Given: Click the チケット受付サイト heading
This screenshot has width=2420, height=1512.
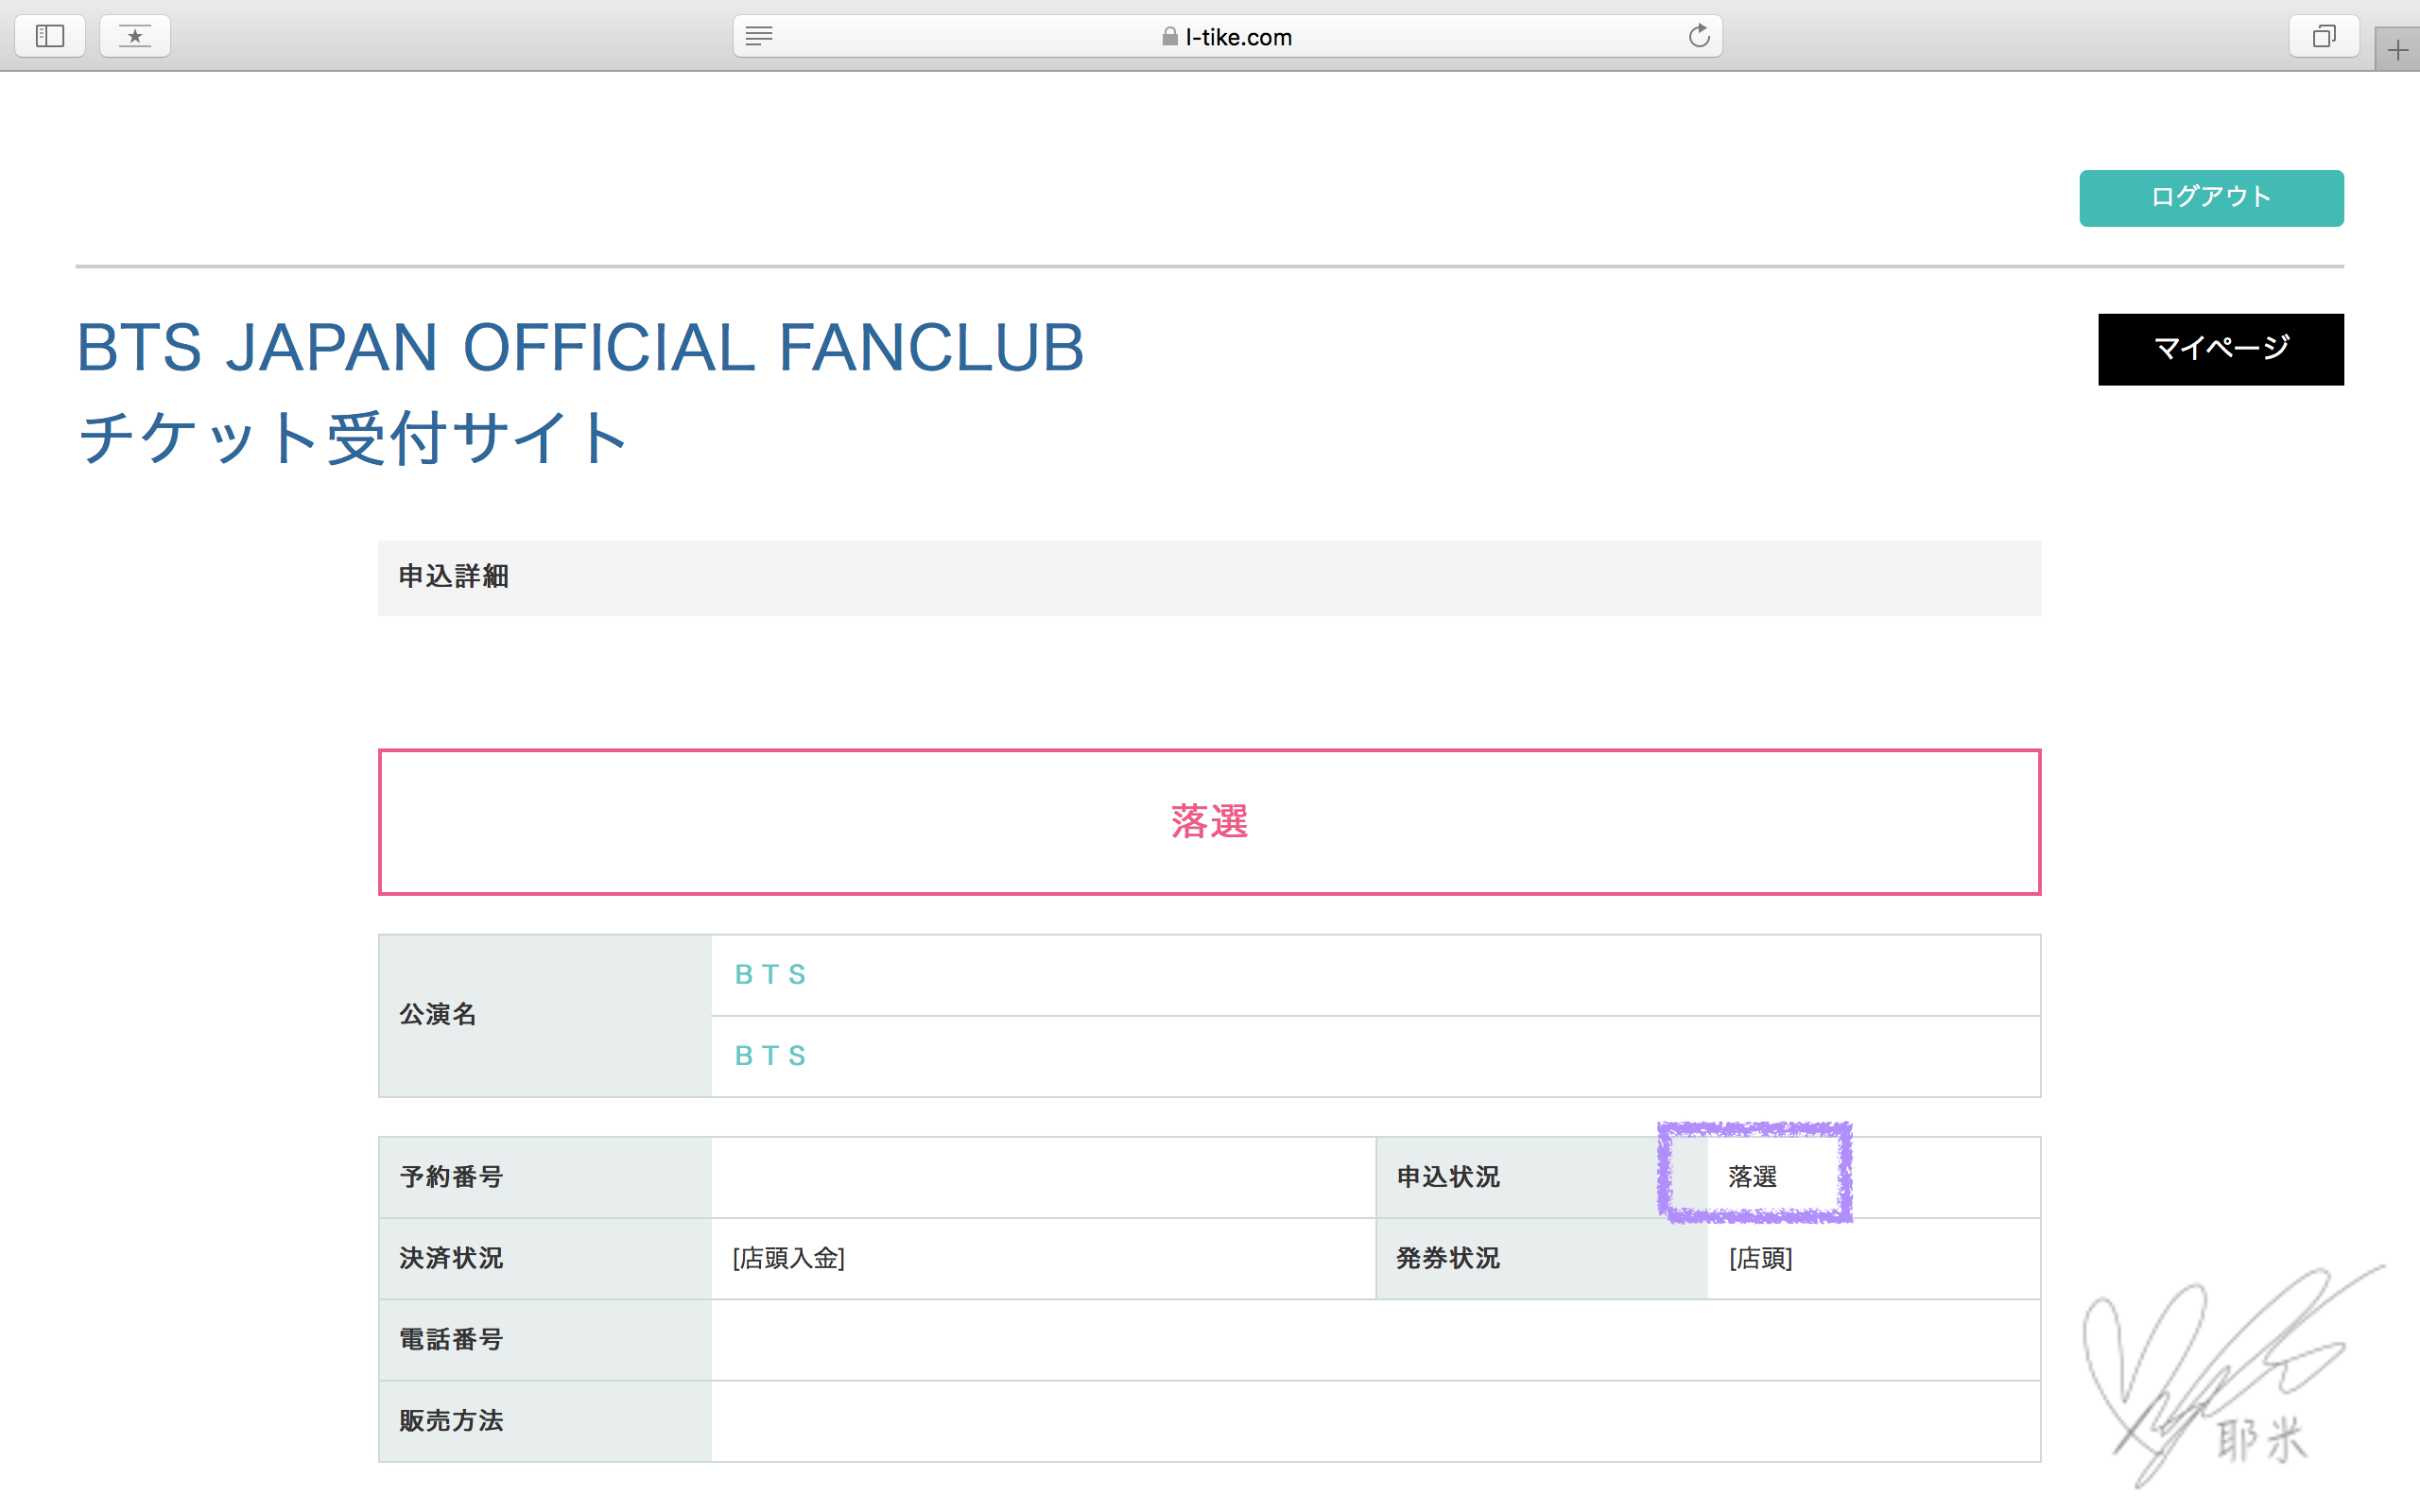Looking at the screenshot, I should point(353,438).
